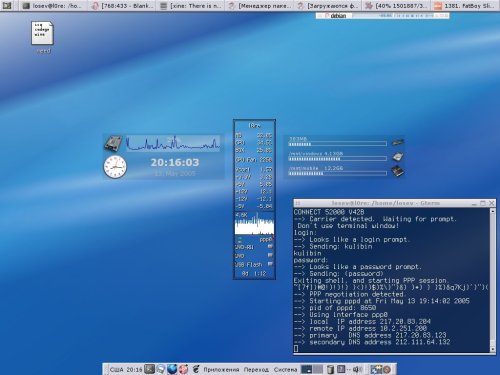Click the 20:16 clock in the bottom panel
500x375 pixels.
click(134, 369)
